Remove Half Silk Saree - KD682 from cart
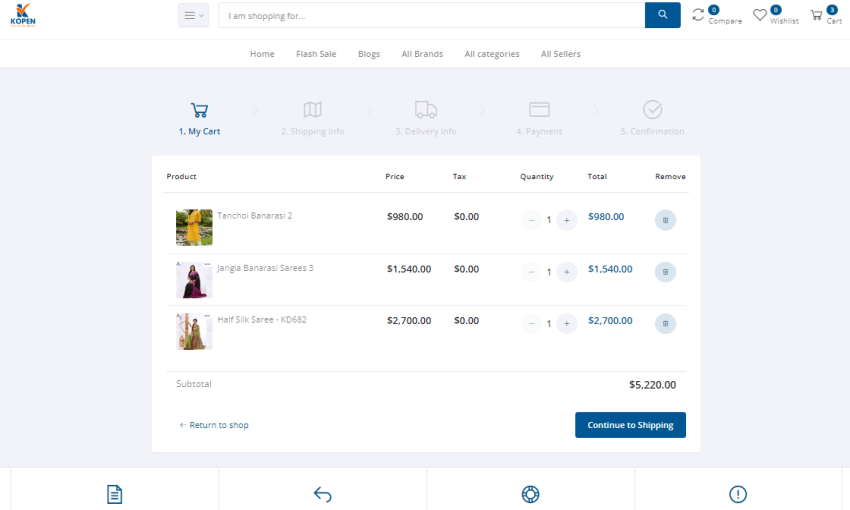Image resolution: width=850 pixels, height=510 pixels. point(665,324)
